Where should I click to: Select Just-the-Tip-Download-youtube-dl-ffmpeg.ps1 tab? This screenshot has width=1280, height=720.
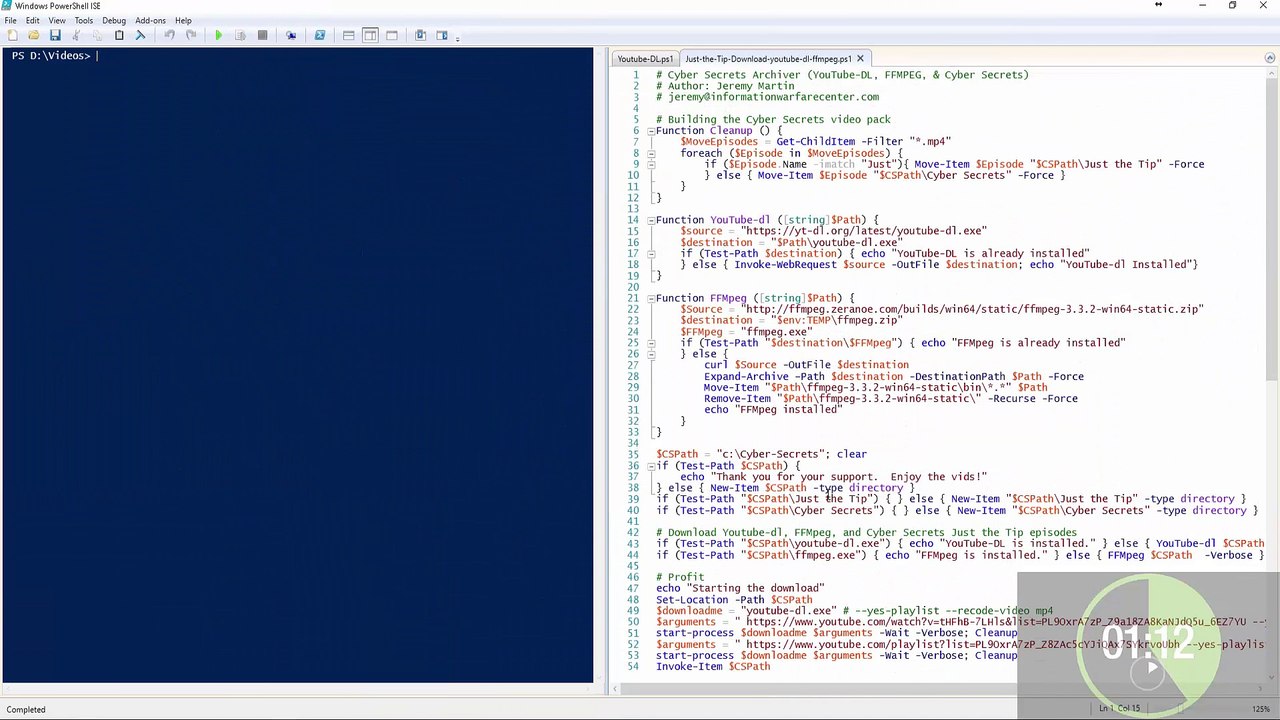coord(768,59)
